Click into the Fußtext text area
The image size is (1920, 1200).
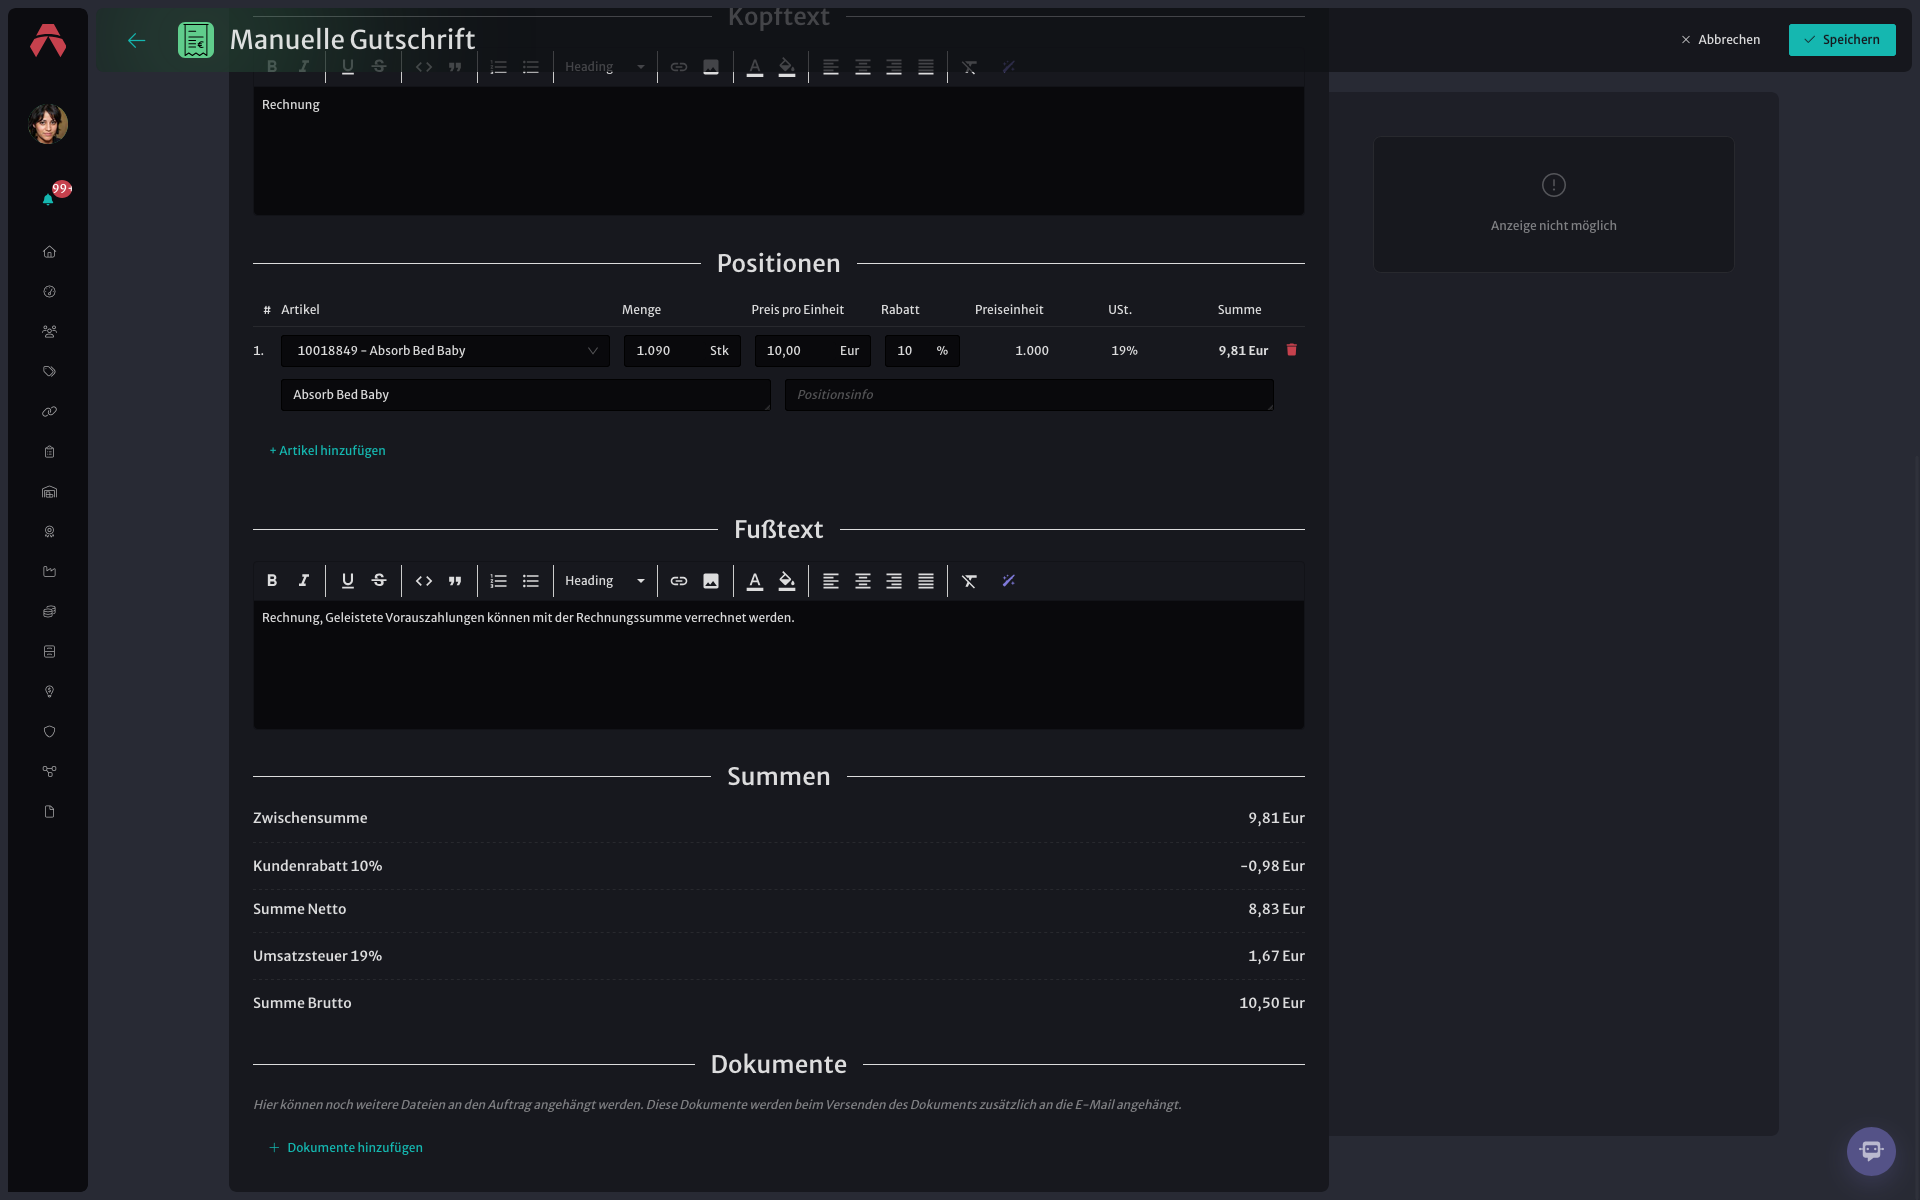pos(779,665)
